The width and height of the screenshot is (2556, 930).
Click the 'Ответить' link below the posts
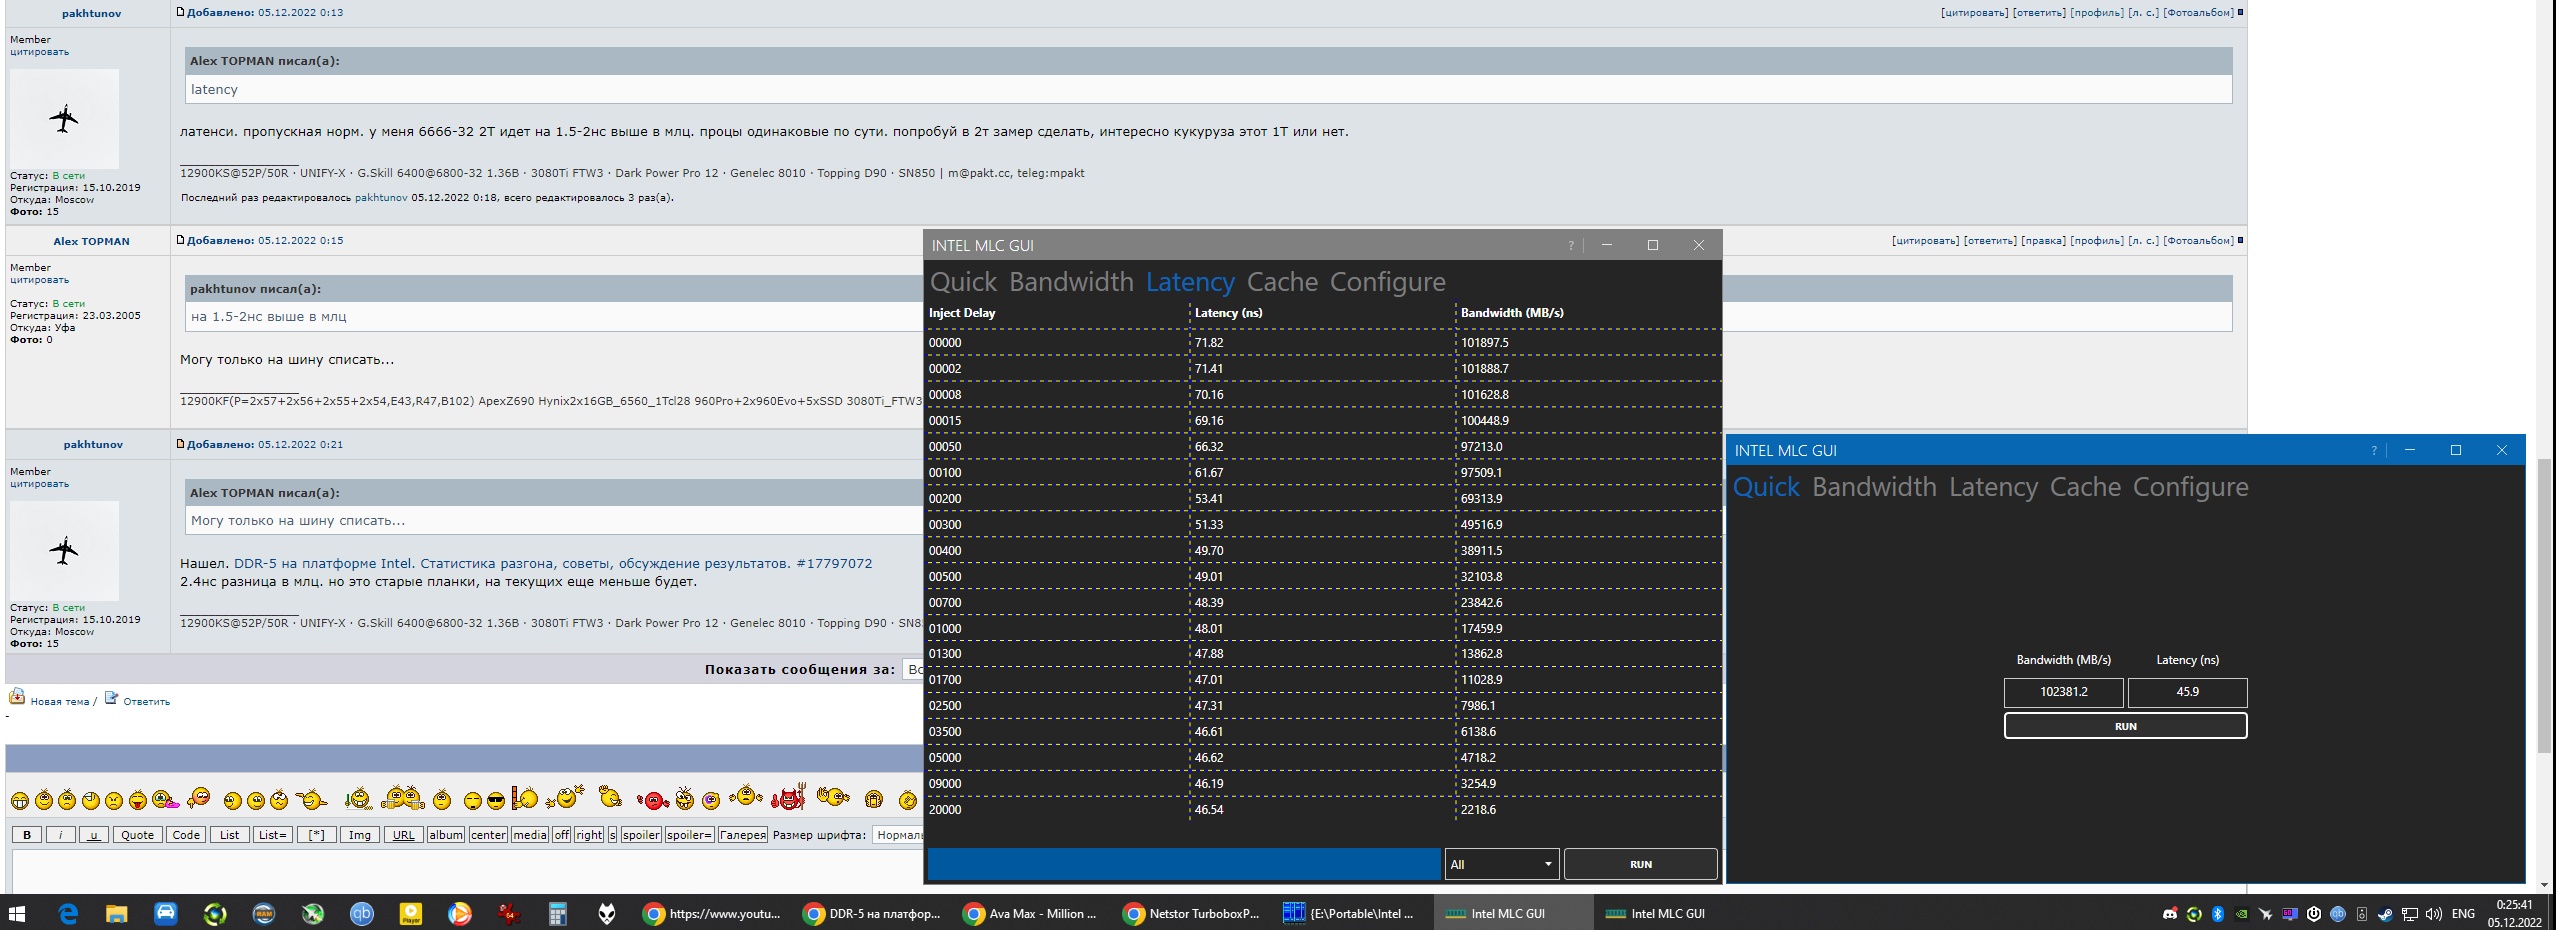(x=146, y=702)
